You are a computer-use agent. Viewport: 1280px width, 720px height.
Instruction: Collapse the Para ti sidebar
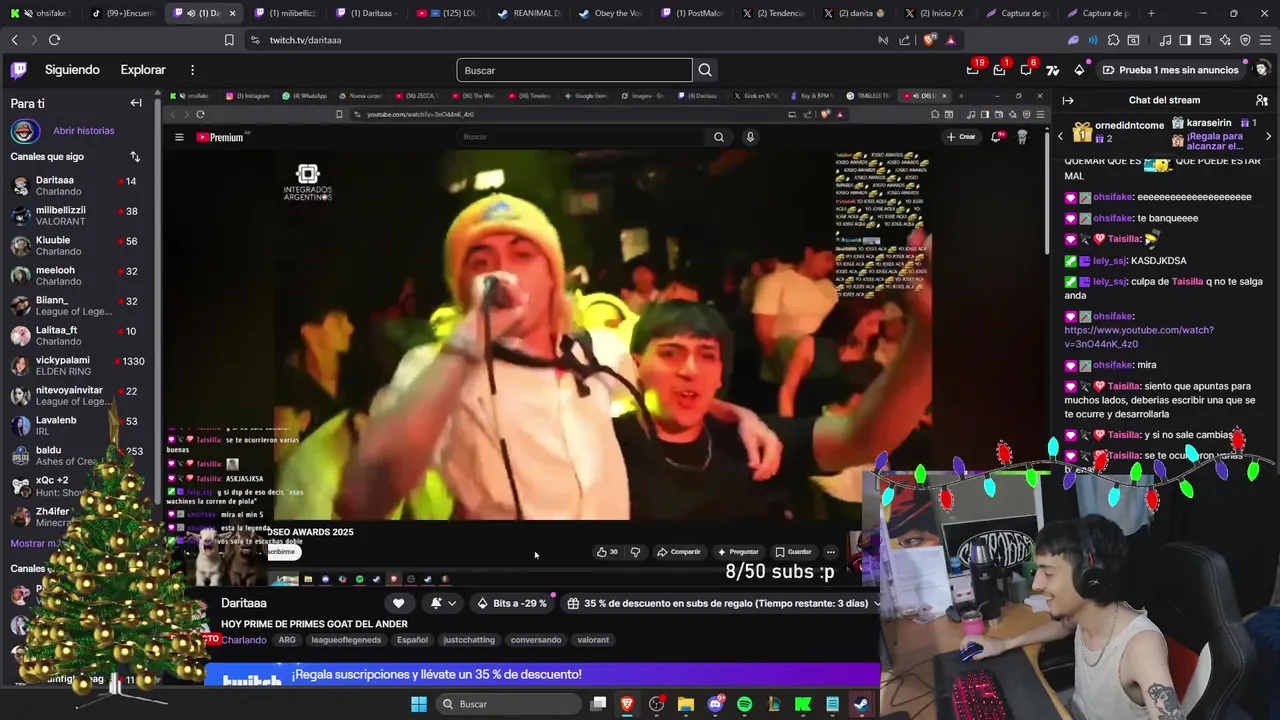pos(136,103)
